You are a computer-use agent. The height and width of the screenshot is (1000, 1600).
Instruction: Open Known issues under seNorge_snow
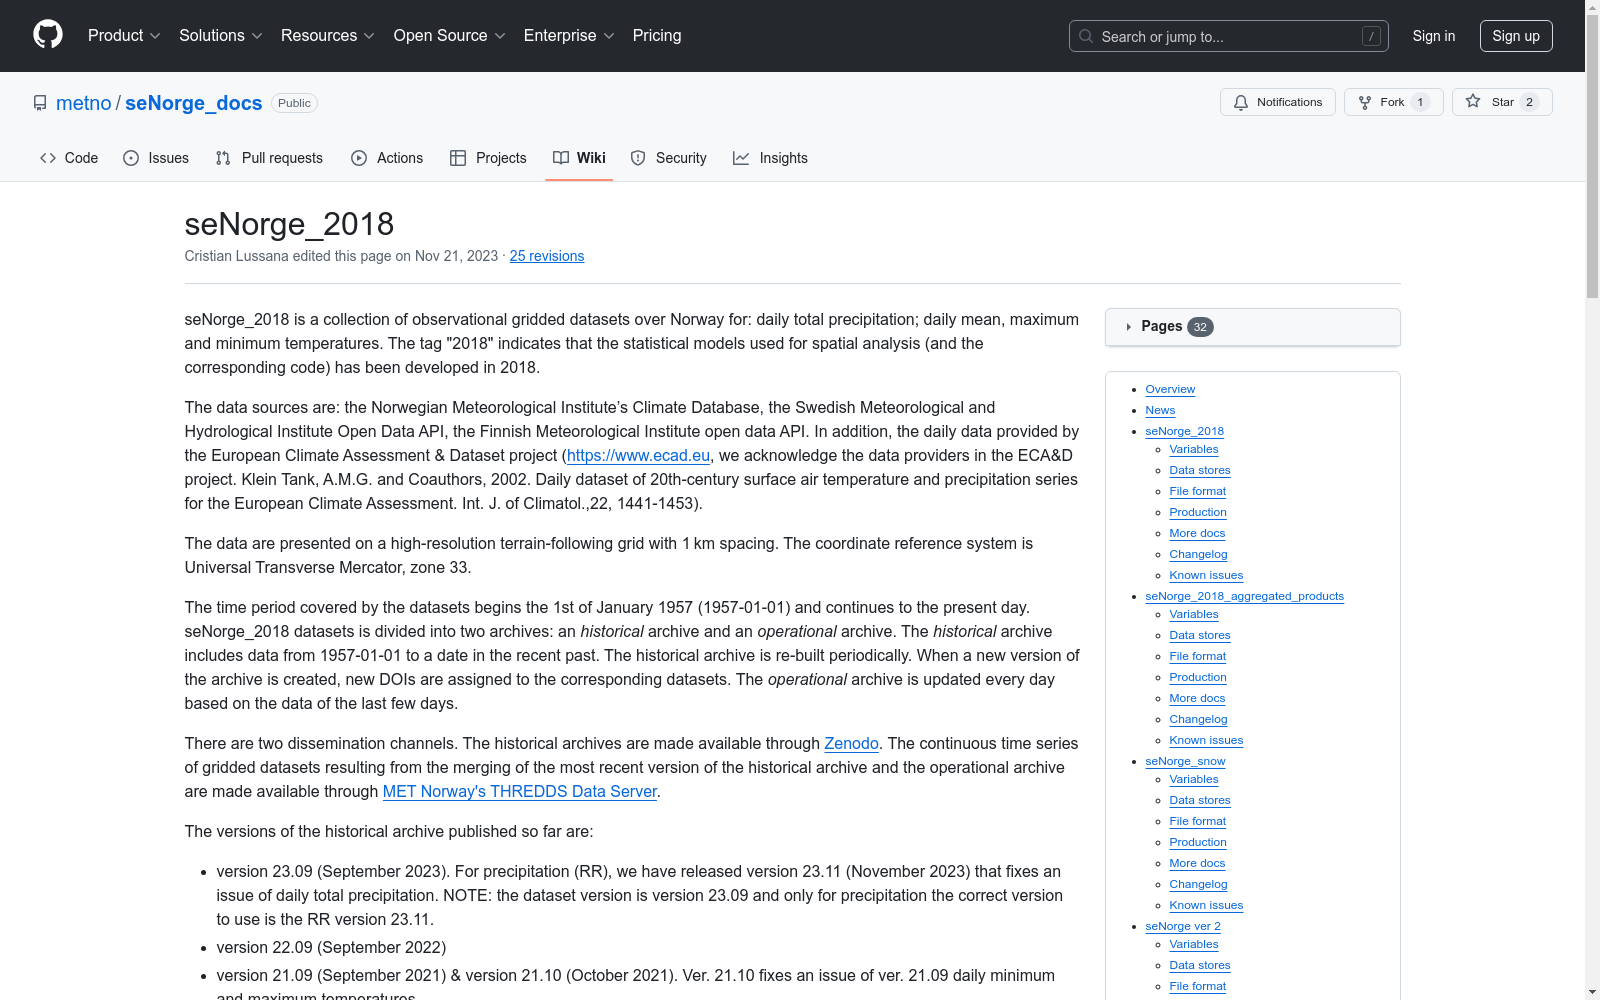(1206, 905)
